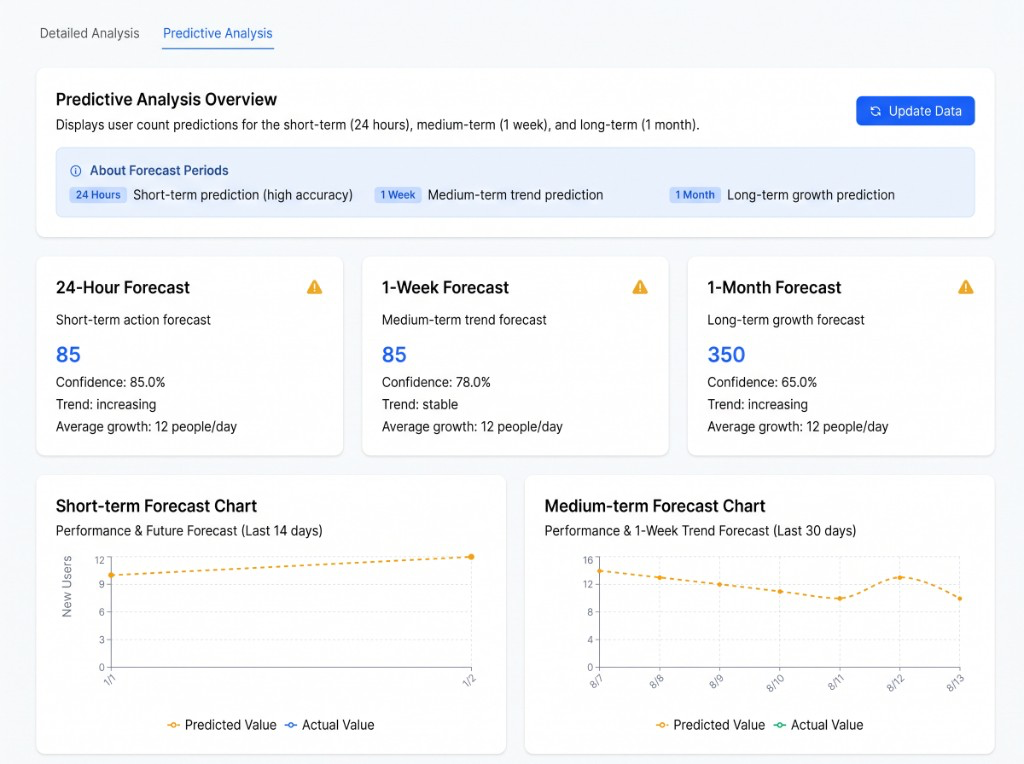The width and height of the screenshot is (1024, 764).
Task: Click the 8/9 data point in Medium-term chart
Action: pos(720,585)
